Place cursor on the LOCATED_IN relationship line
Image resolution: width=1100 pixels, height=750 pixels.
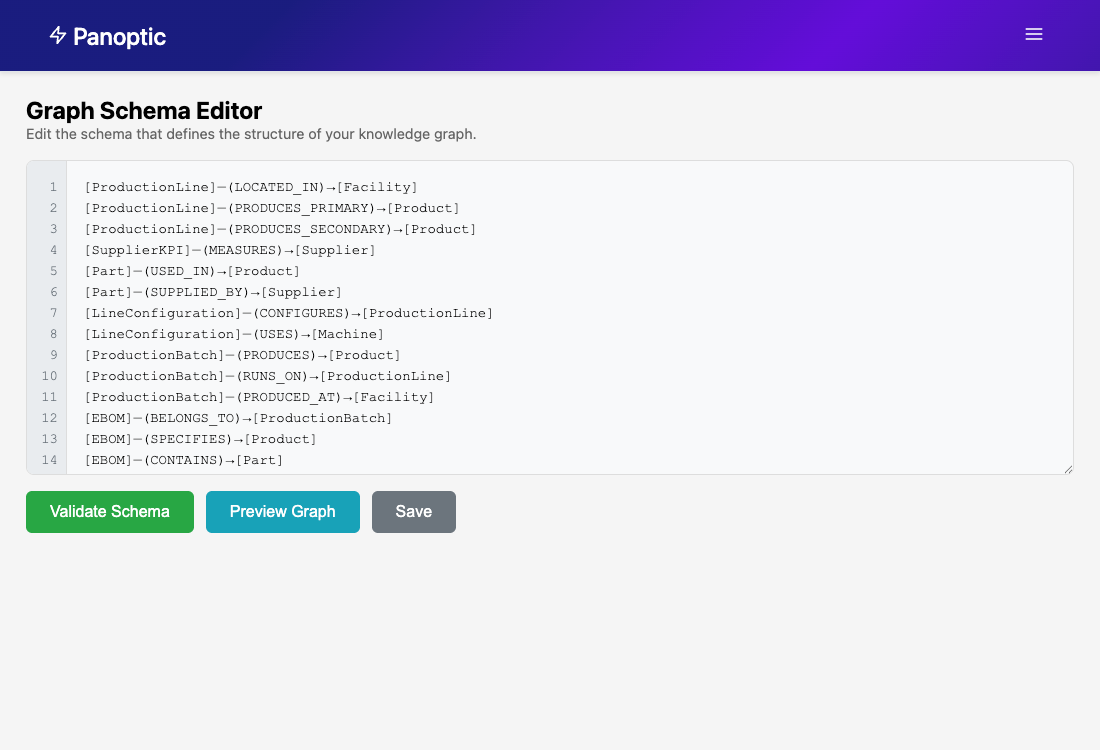point(250,187)
